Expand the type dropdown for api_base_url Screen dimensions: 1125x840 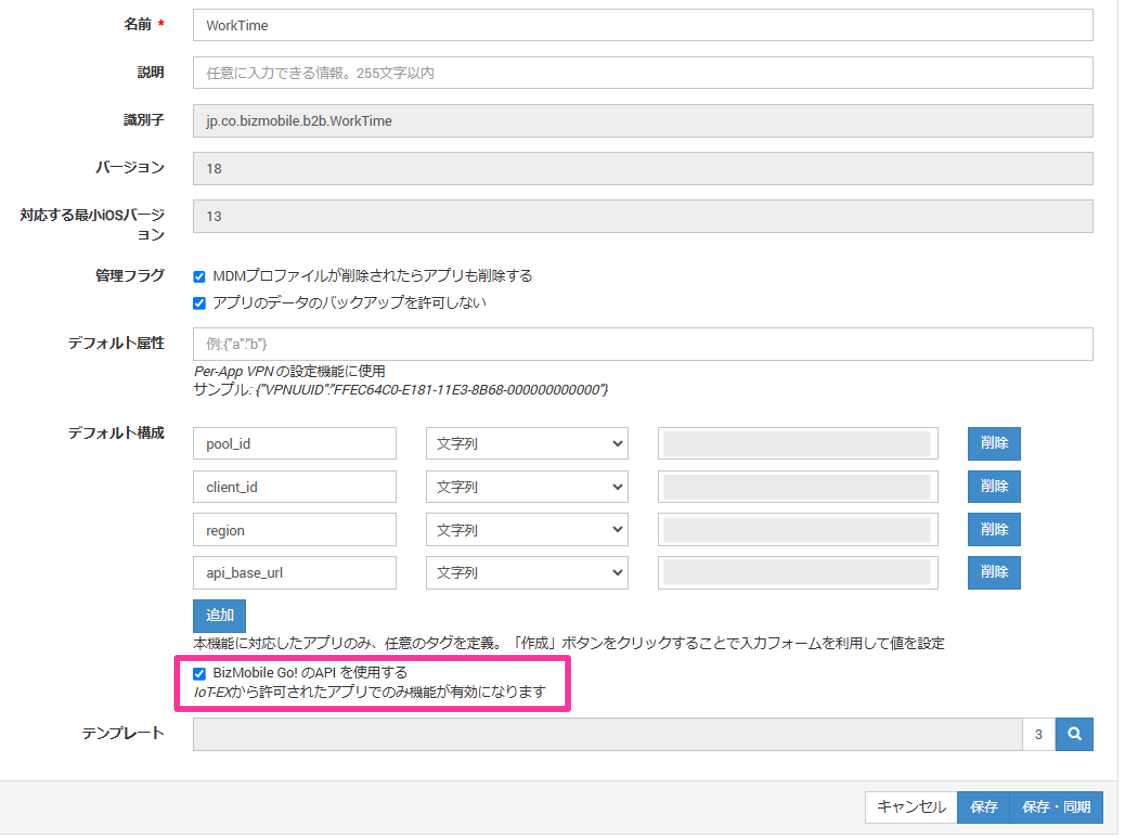[527, 573]
